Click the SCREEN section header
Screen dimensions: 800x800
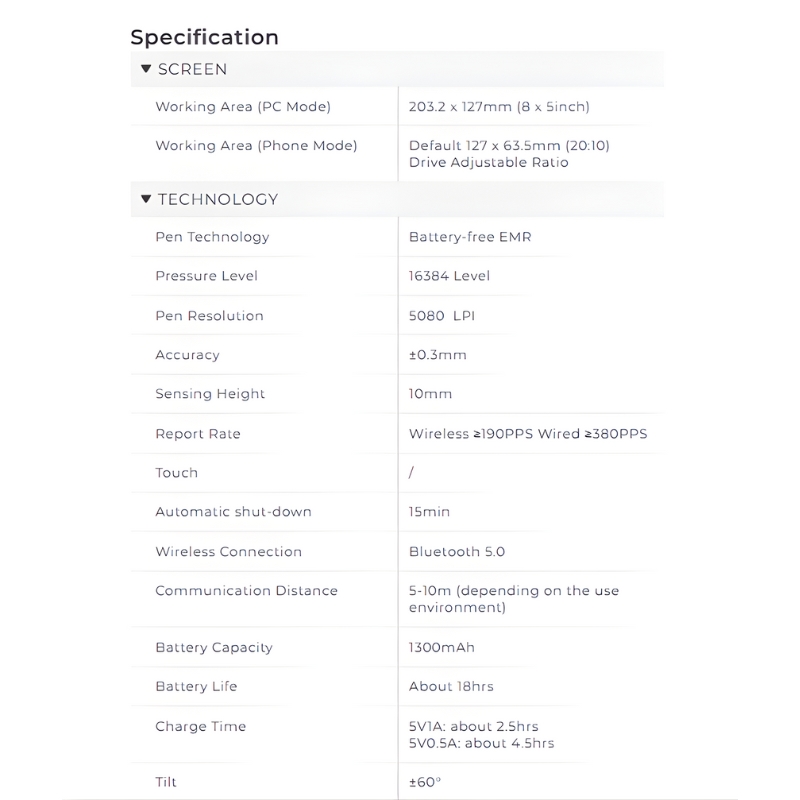[192, 69]
